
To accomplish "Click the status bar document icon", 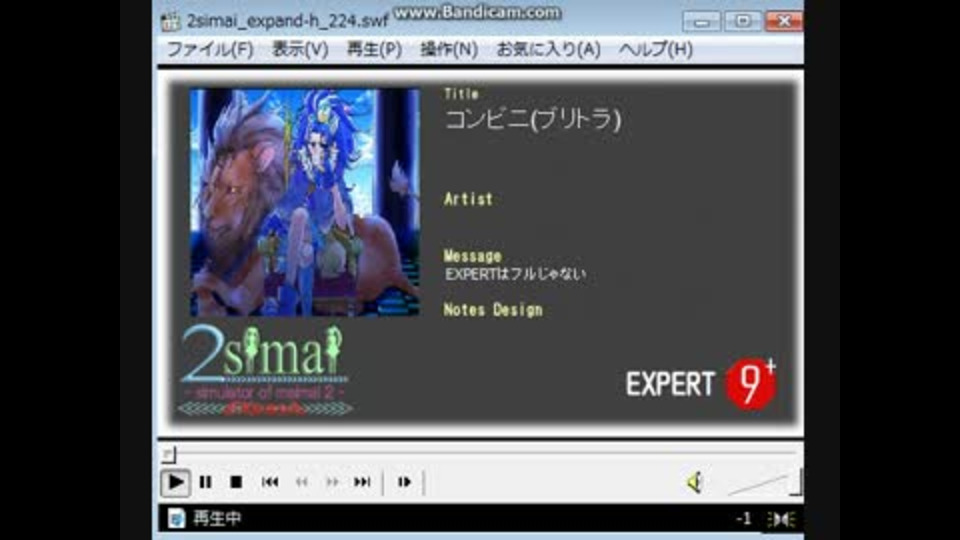I will (176, 519).
